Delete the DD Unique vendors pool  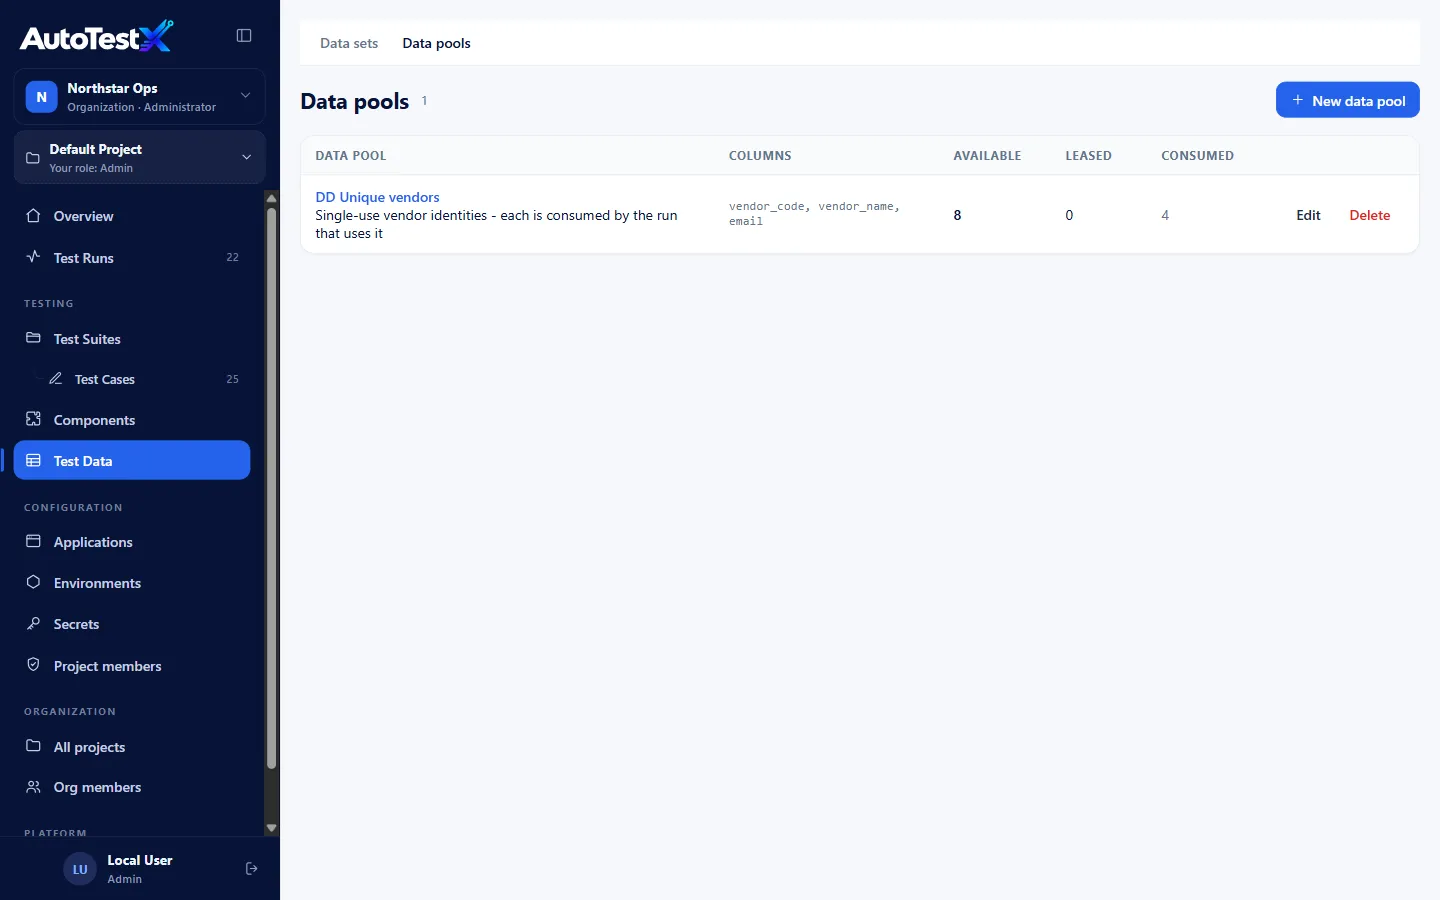[x=1370, y=215]
